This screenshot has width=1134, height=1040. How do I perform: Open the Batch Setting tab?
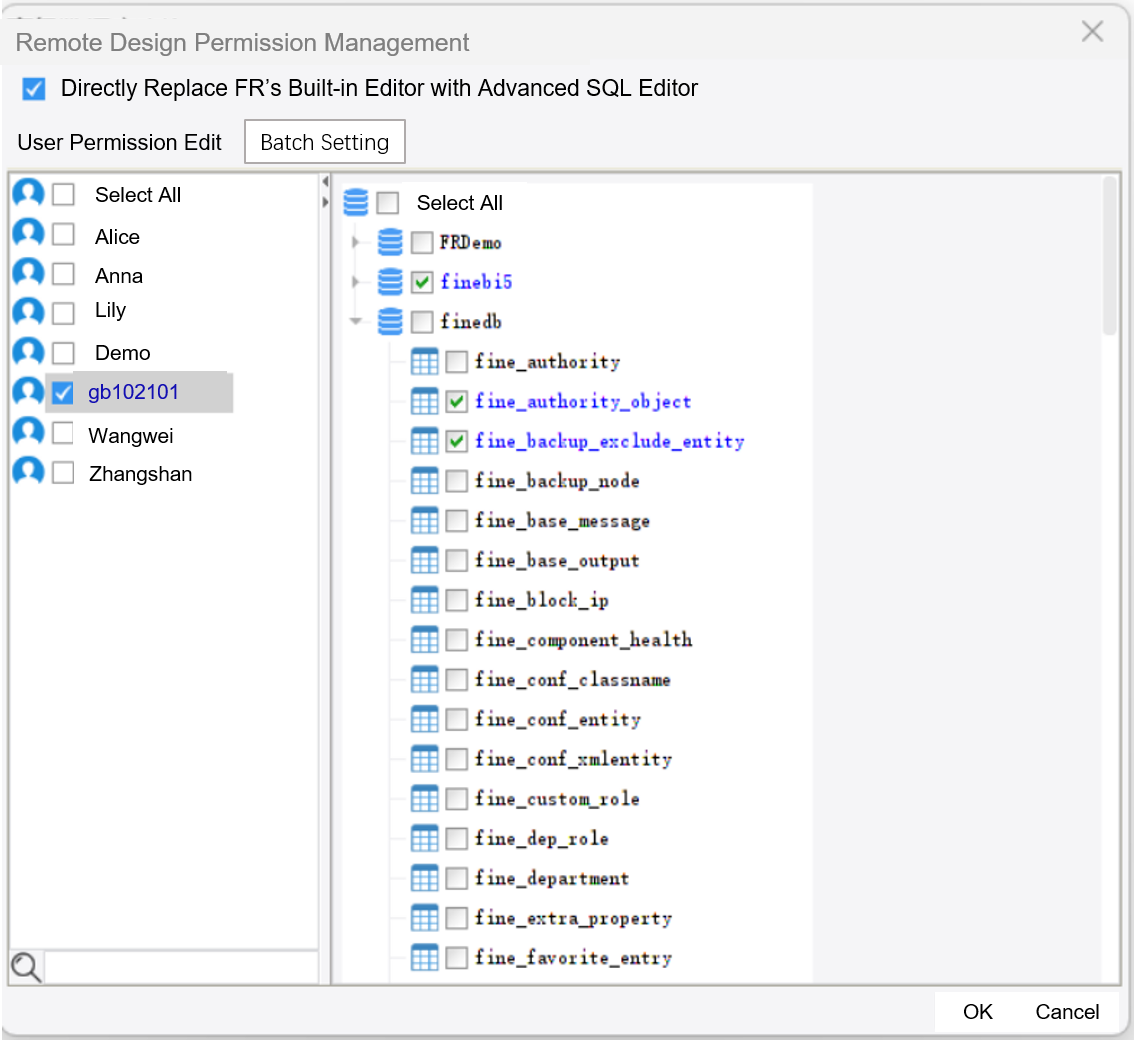(325, 142)
